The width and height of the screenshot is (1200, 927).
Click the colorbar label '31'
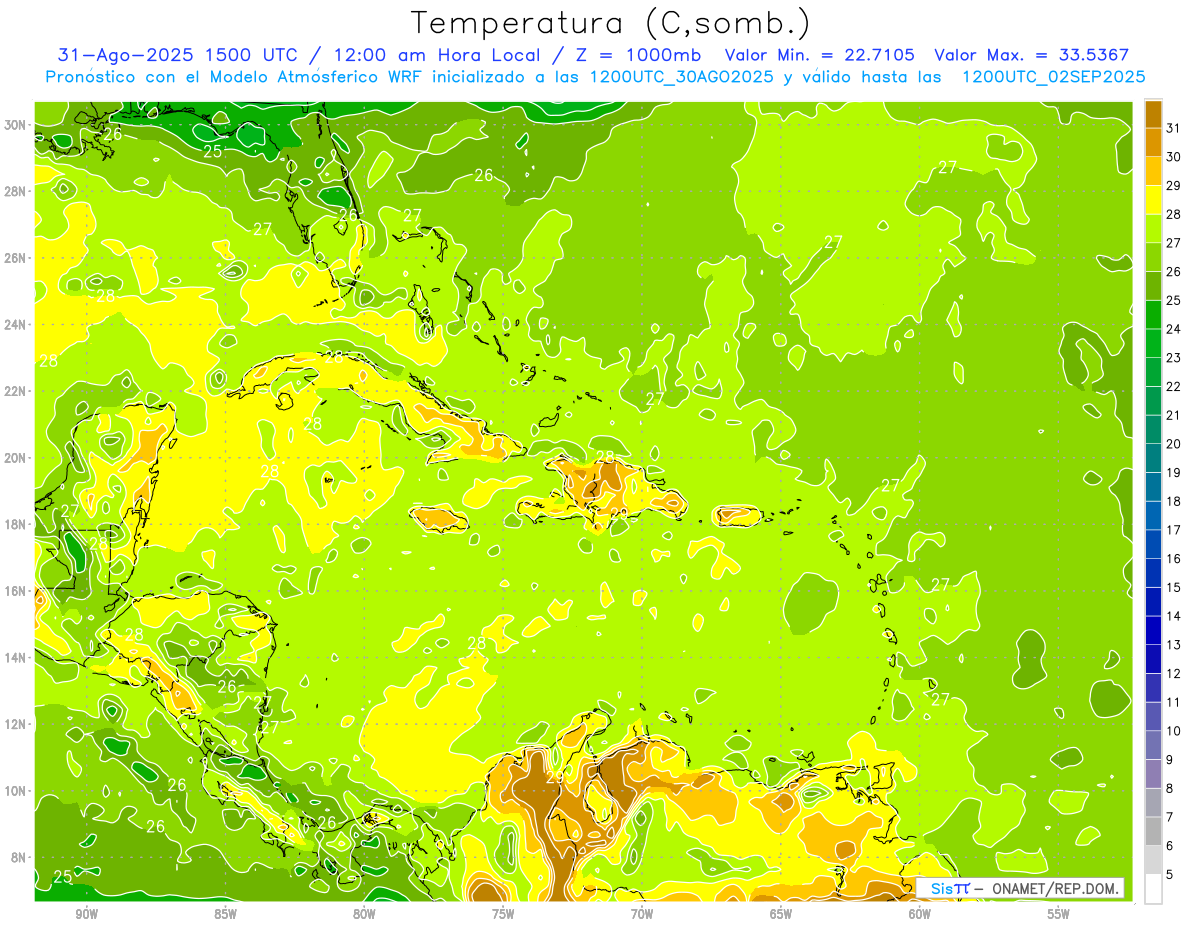pos(1173,128)
